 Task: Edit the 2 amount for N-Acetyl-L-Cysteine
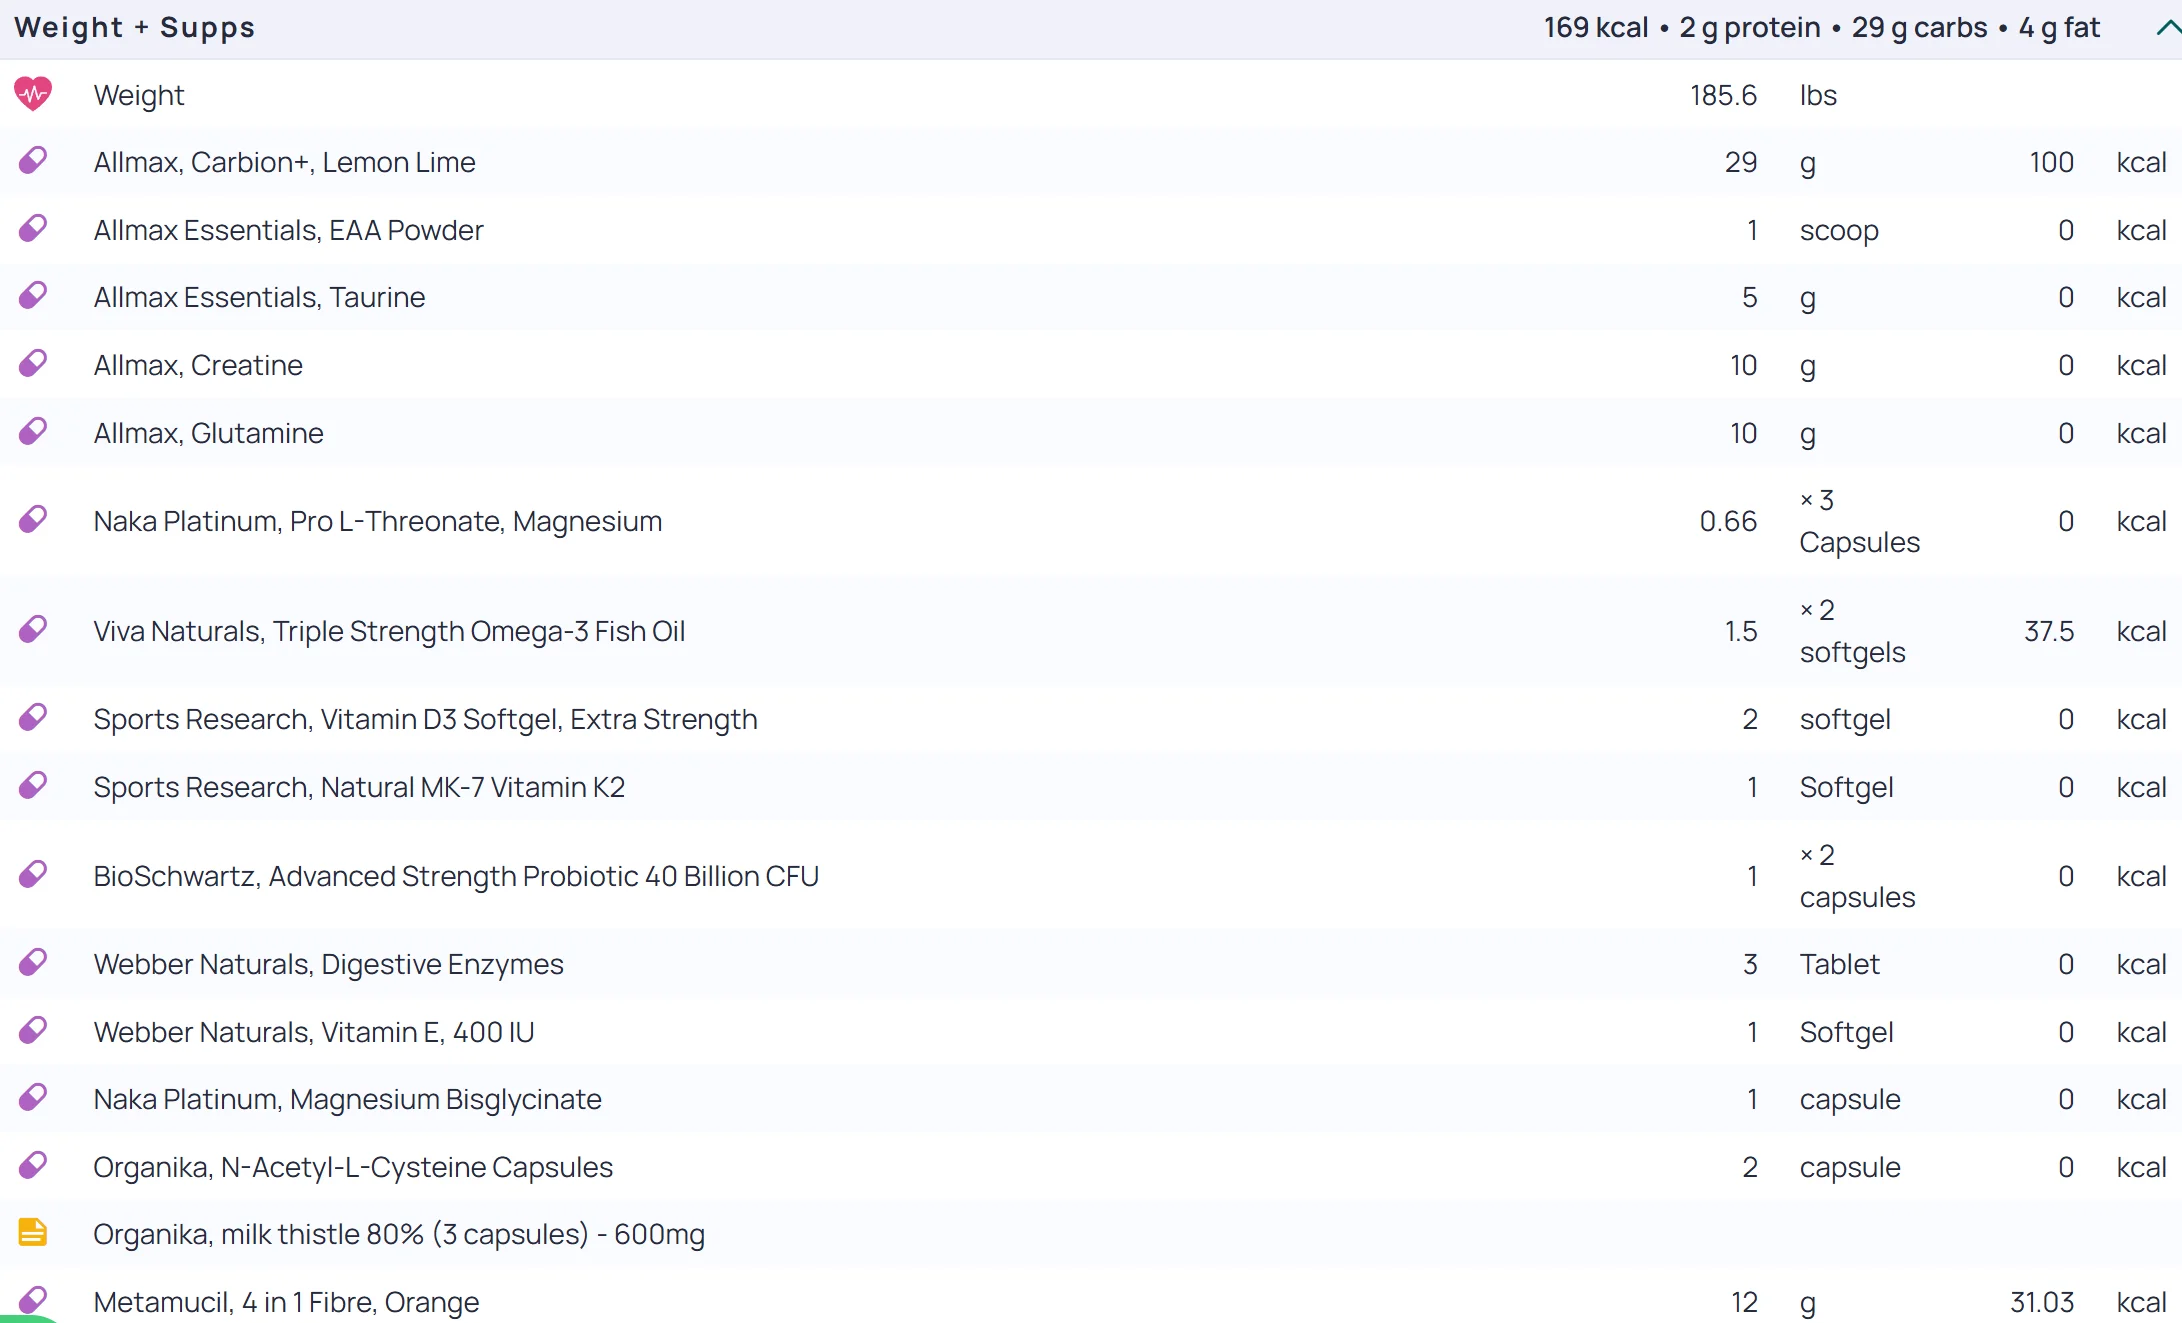click(x=1750, y=1167)
